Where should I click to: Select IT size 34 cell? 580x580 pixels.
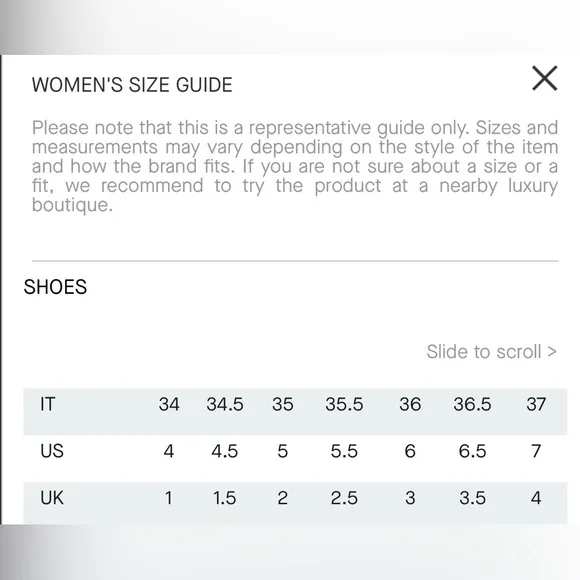(169, 404)
